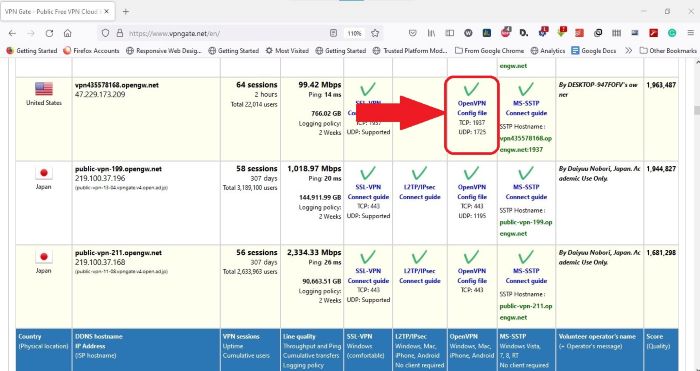Open the Google Docs bookmark
Image resolution: width=700 pixels, height=371 pixels.
pyautogui.click(x=594, y=51)
